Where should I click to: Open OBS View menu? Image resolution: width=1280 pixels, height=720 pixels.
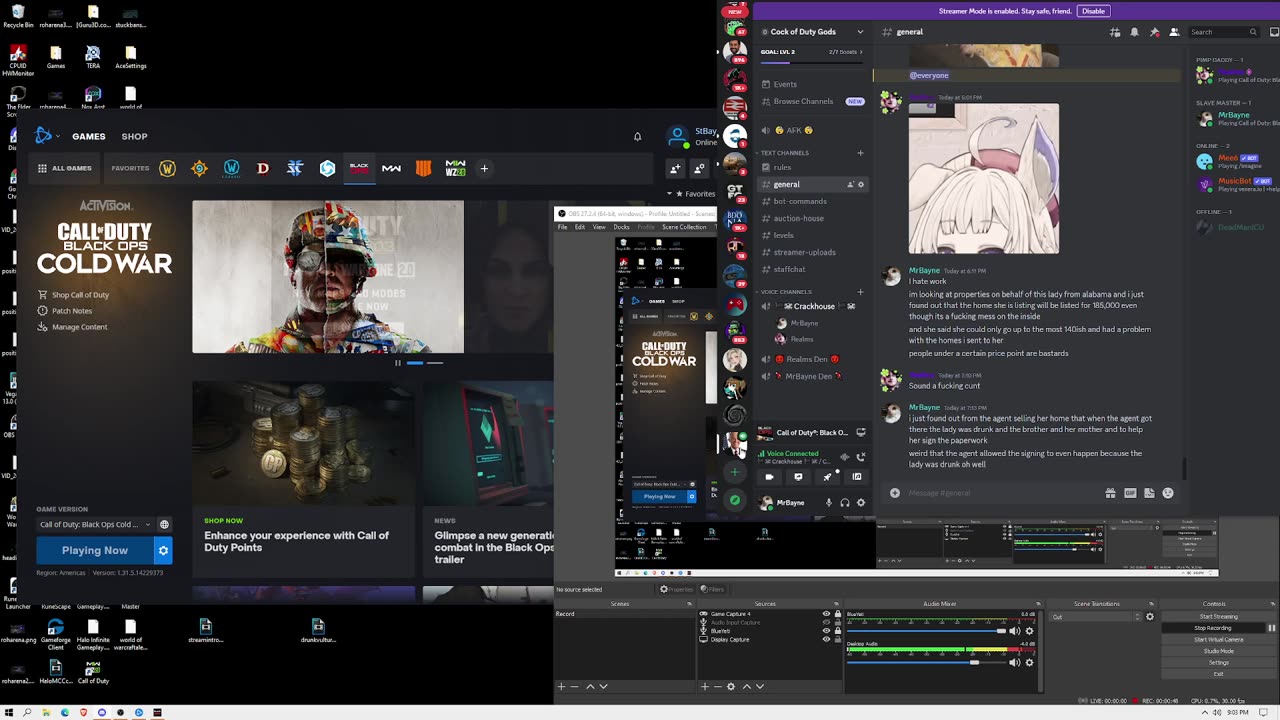tap(599, 227)
